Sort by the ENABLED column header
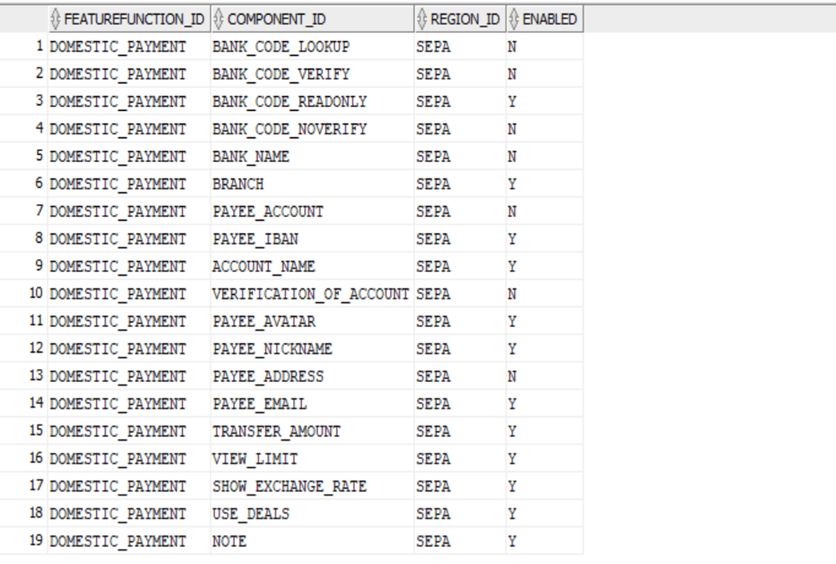 545,19
